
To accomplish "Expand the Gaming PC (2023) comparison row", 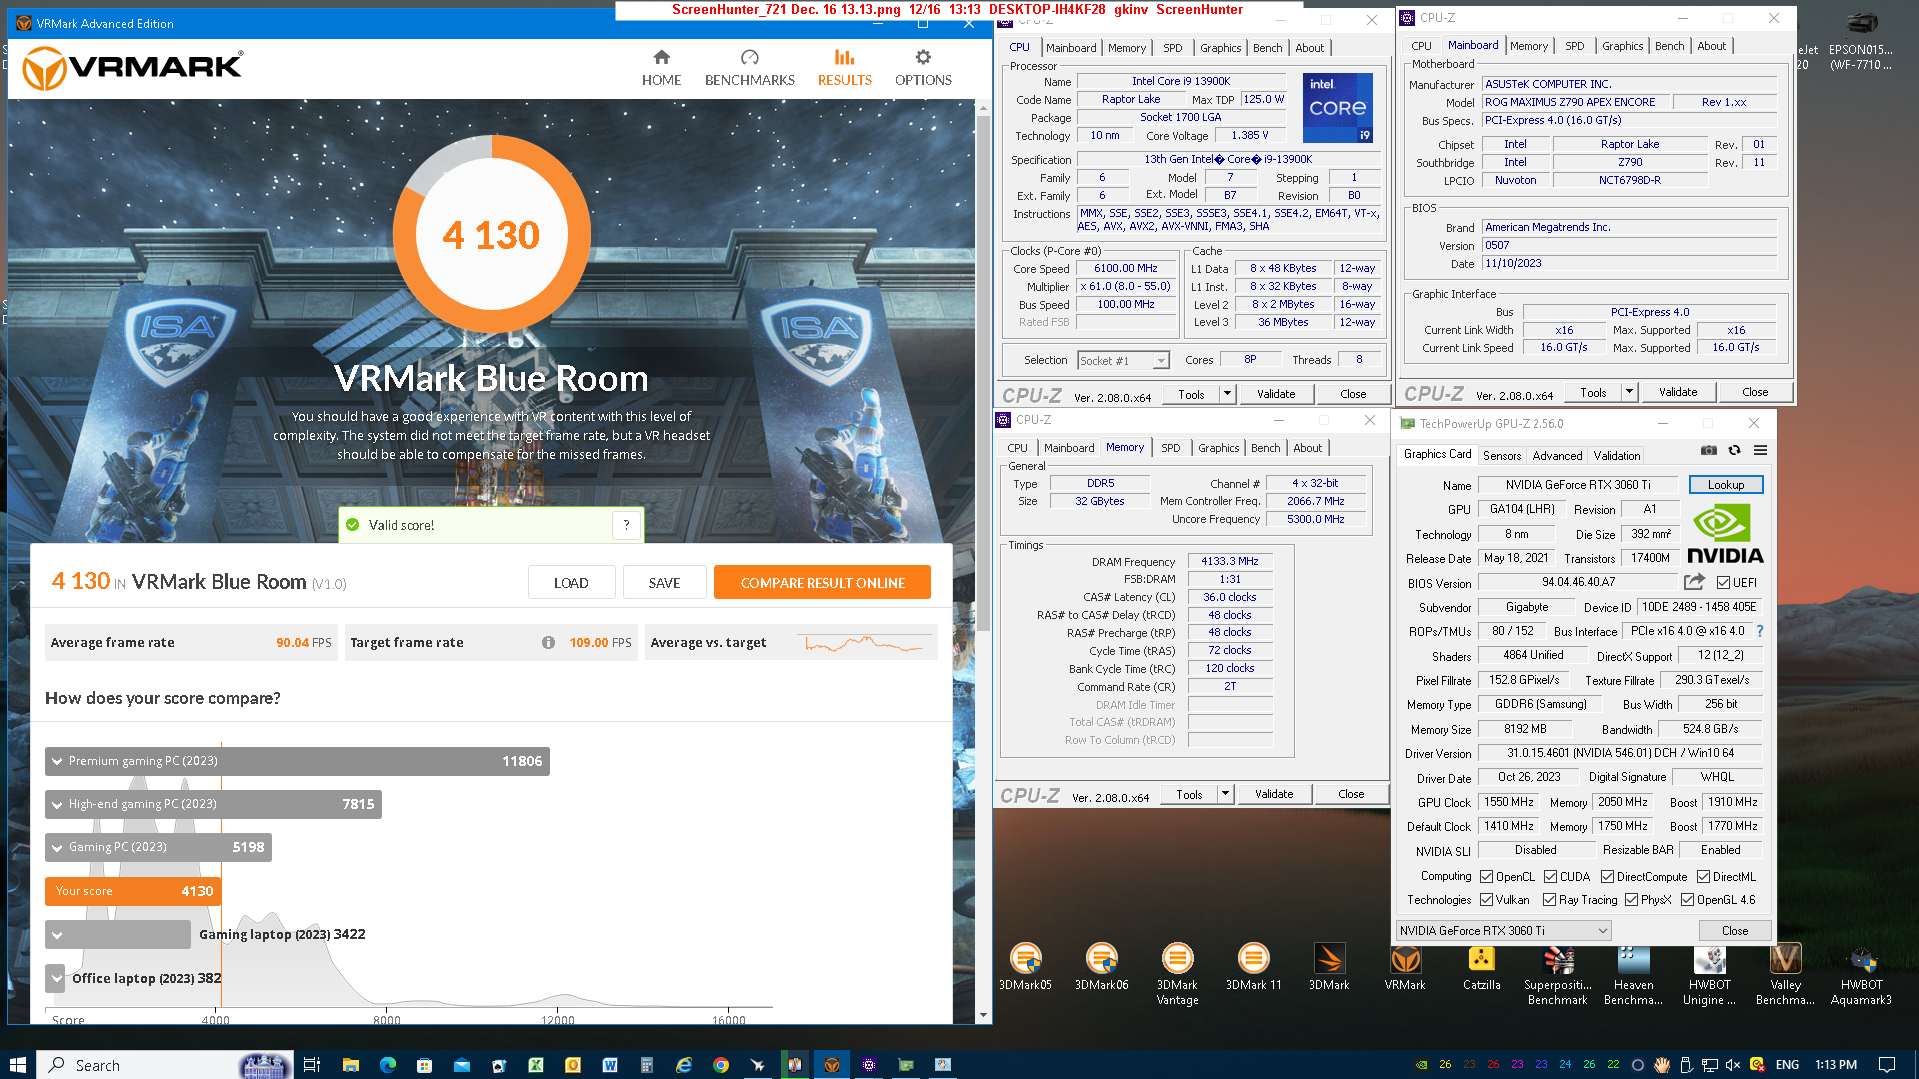I will pyautogui.click(x=158, y=847).
